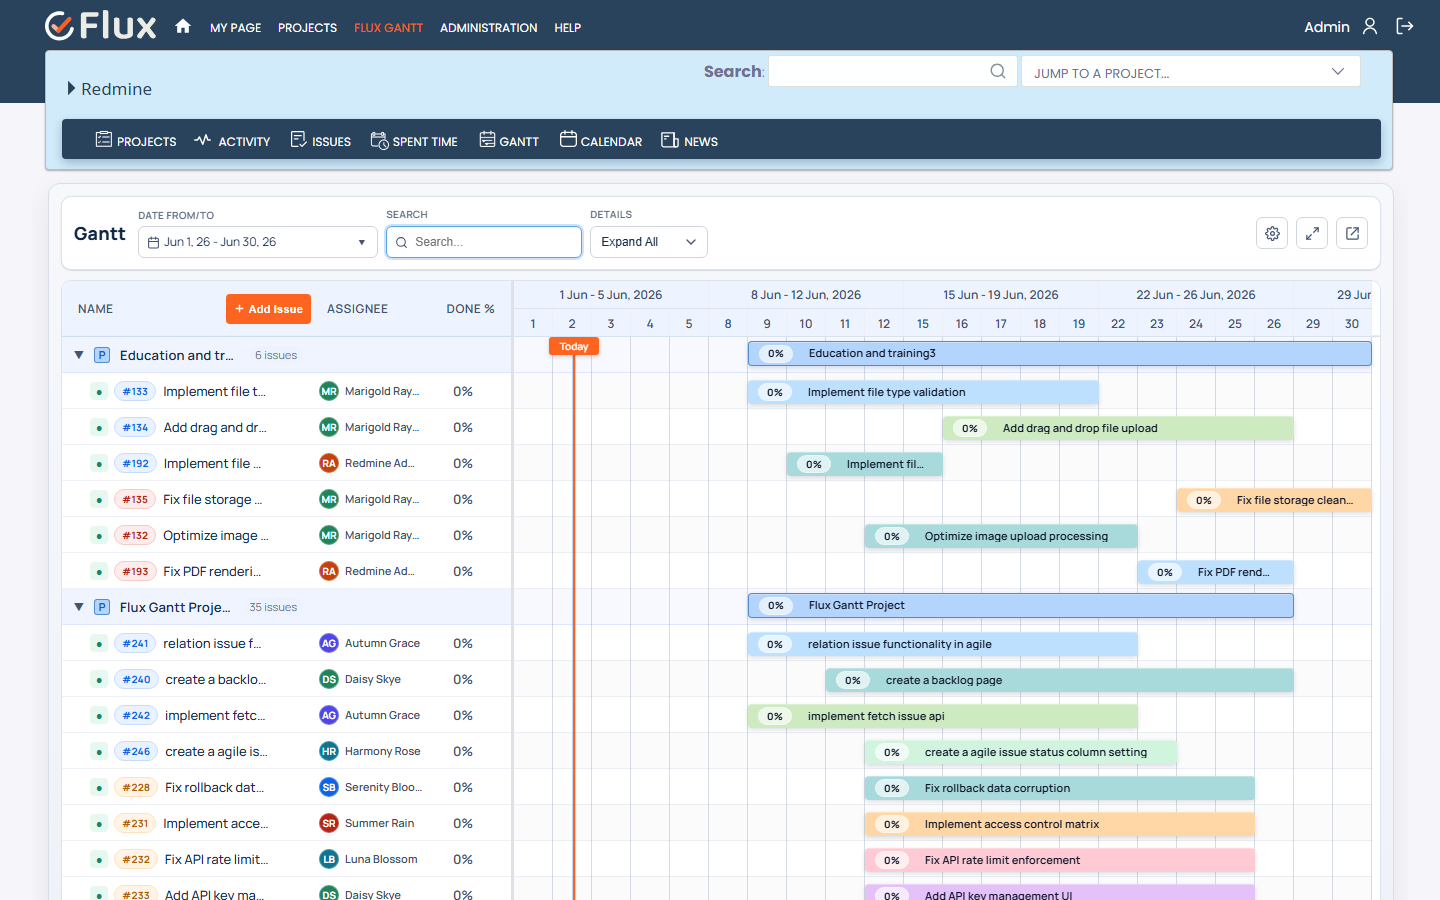Click status dot on issue #240 row
This screenshot has width=1440, height=900.
(x=99, y=679)
